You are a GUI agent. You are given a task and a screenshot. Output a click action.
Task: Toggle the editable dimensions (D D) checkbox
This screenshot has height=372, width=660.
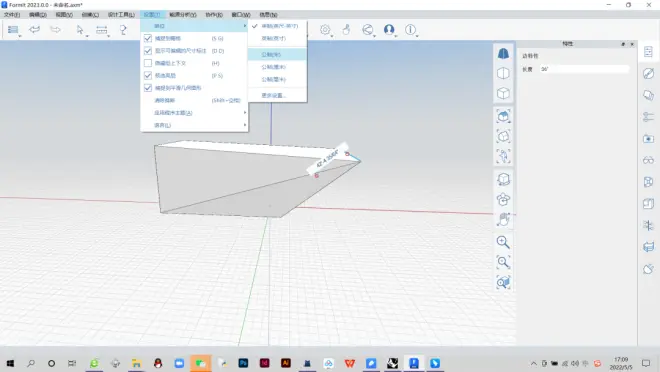pyautogui.click(x=148, y=51)
